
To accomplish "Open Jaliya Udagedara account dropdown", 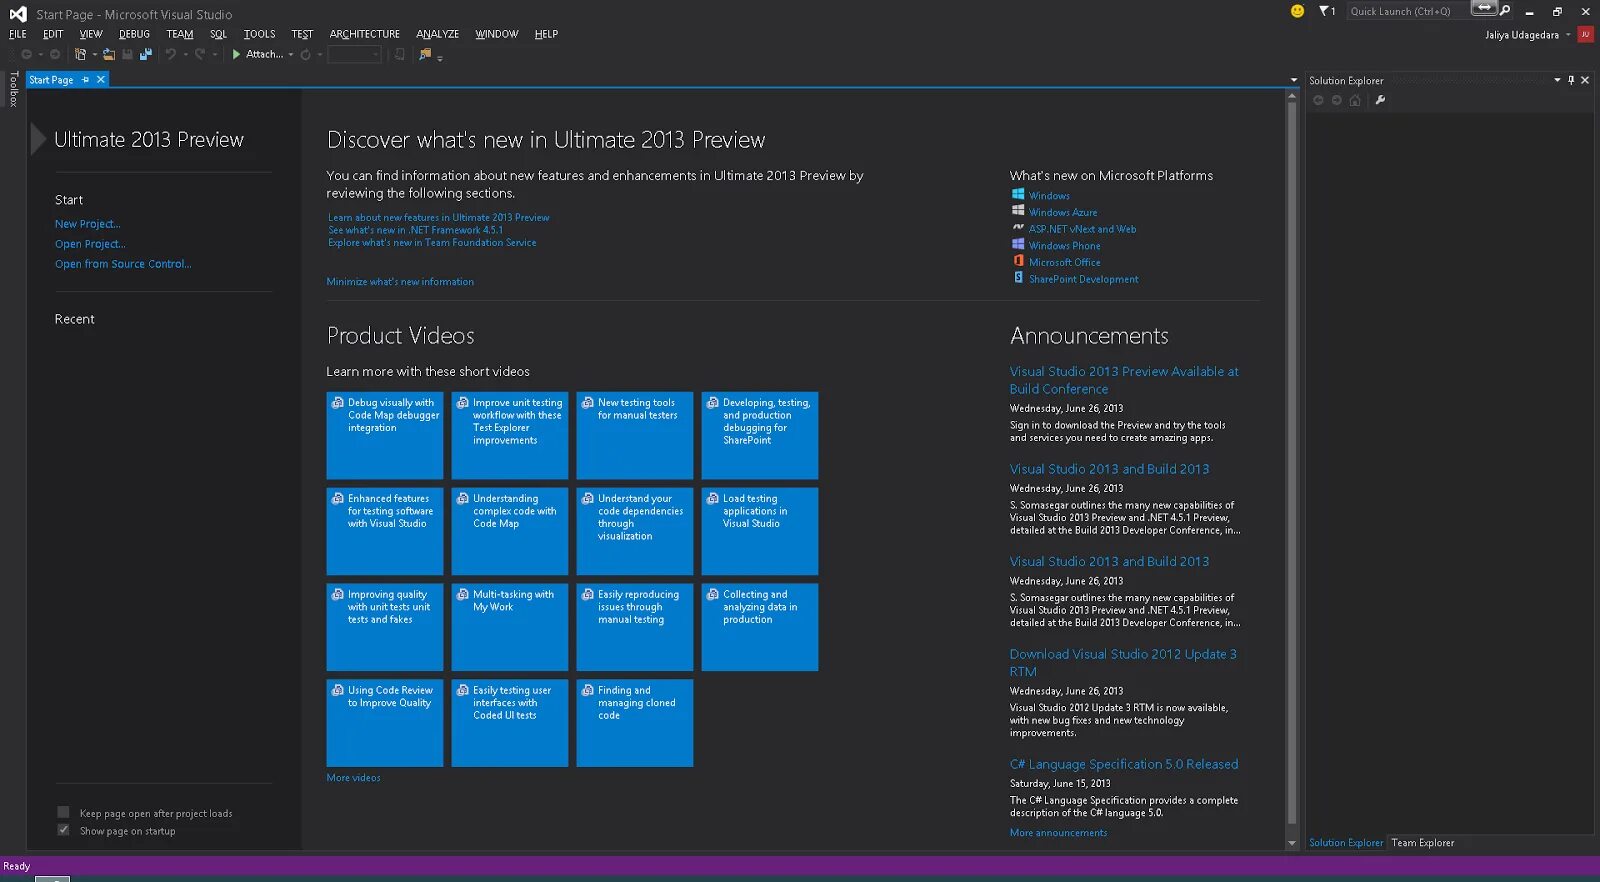I will tap(1568, 35).
